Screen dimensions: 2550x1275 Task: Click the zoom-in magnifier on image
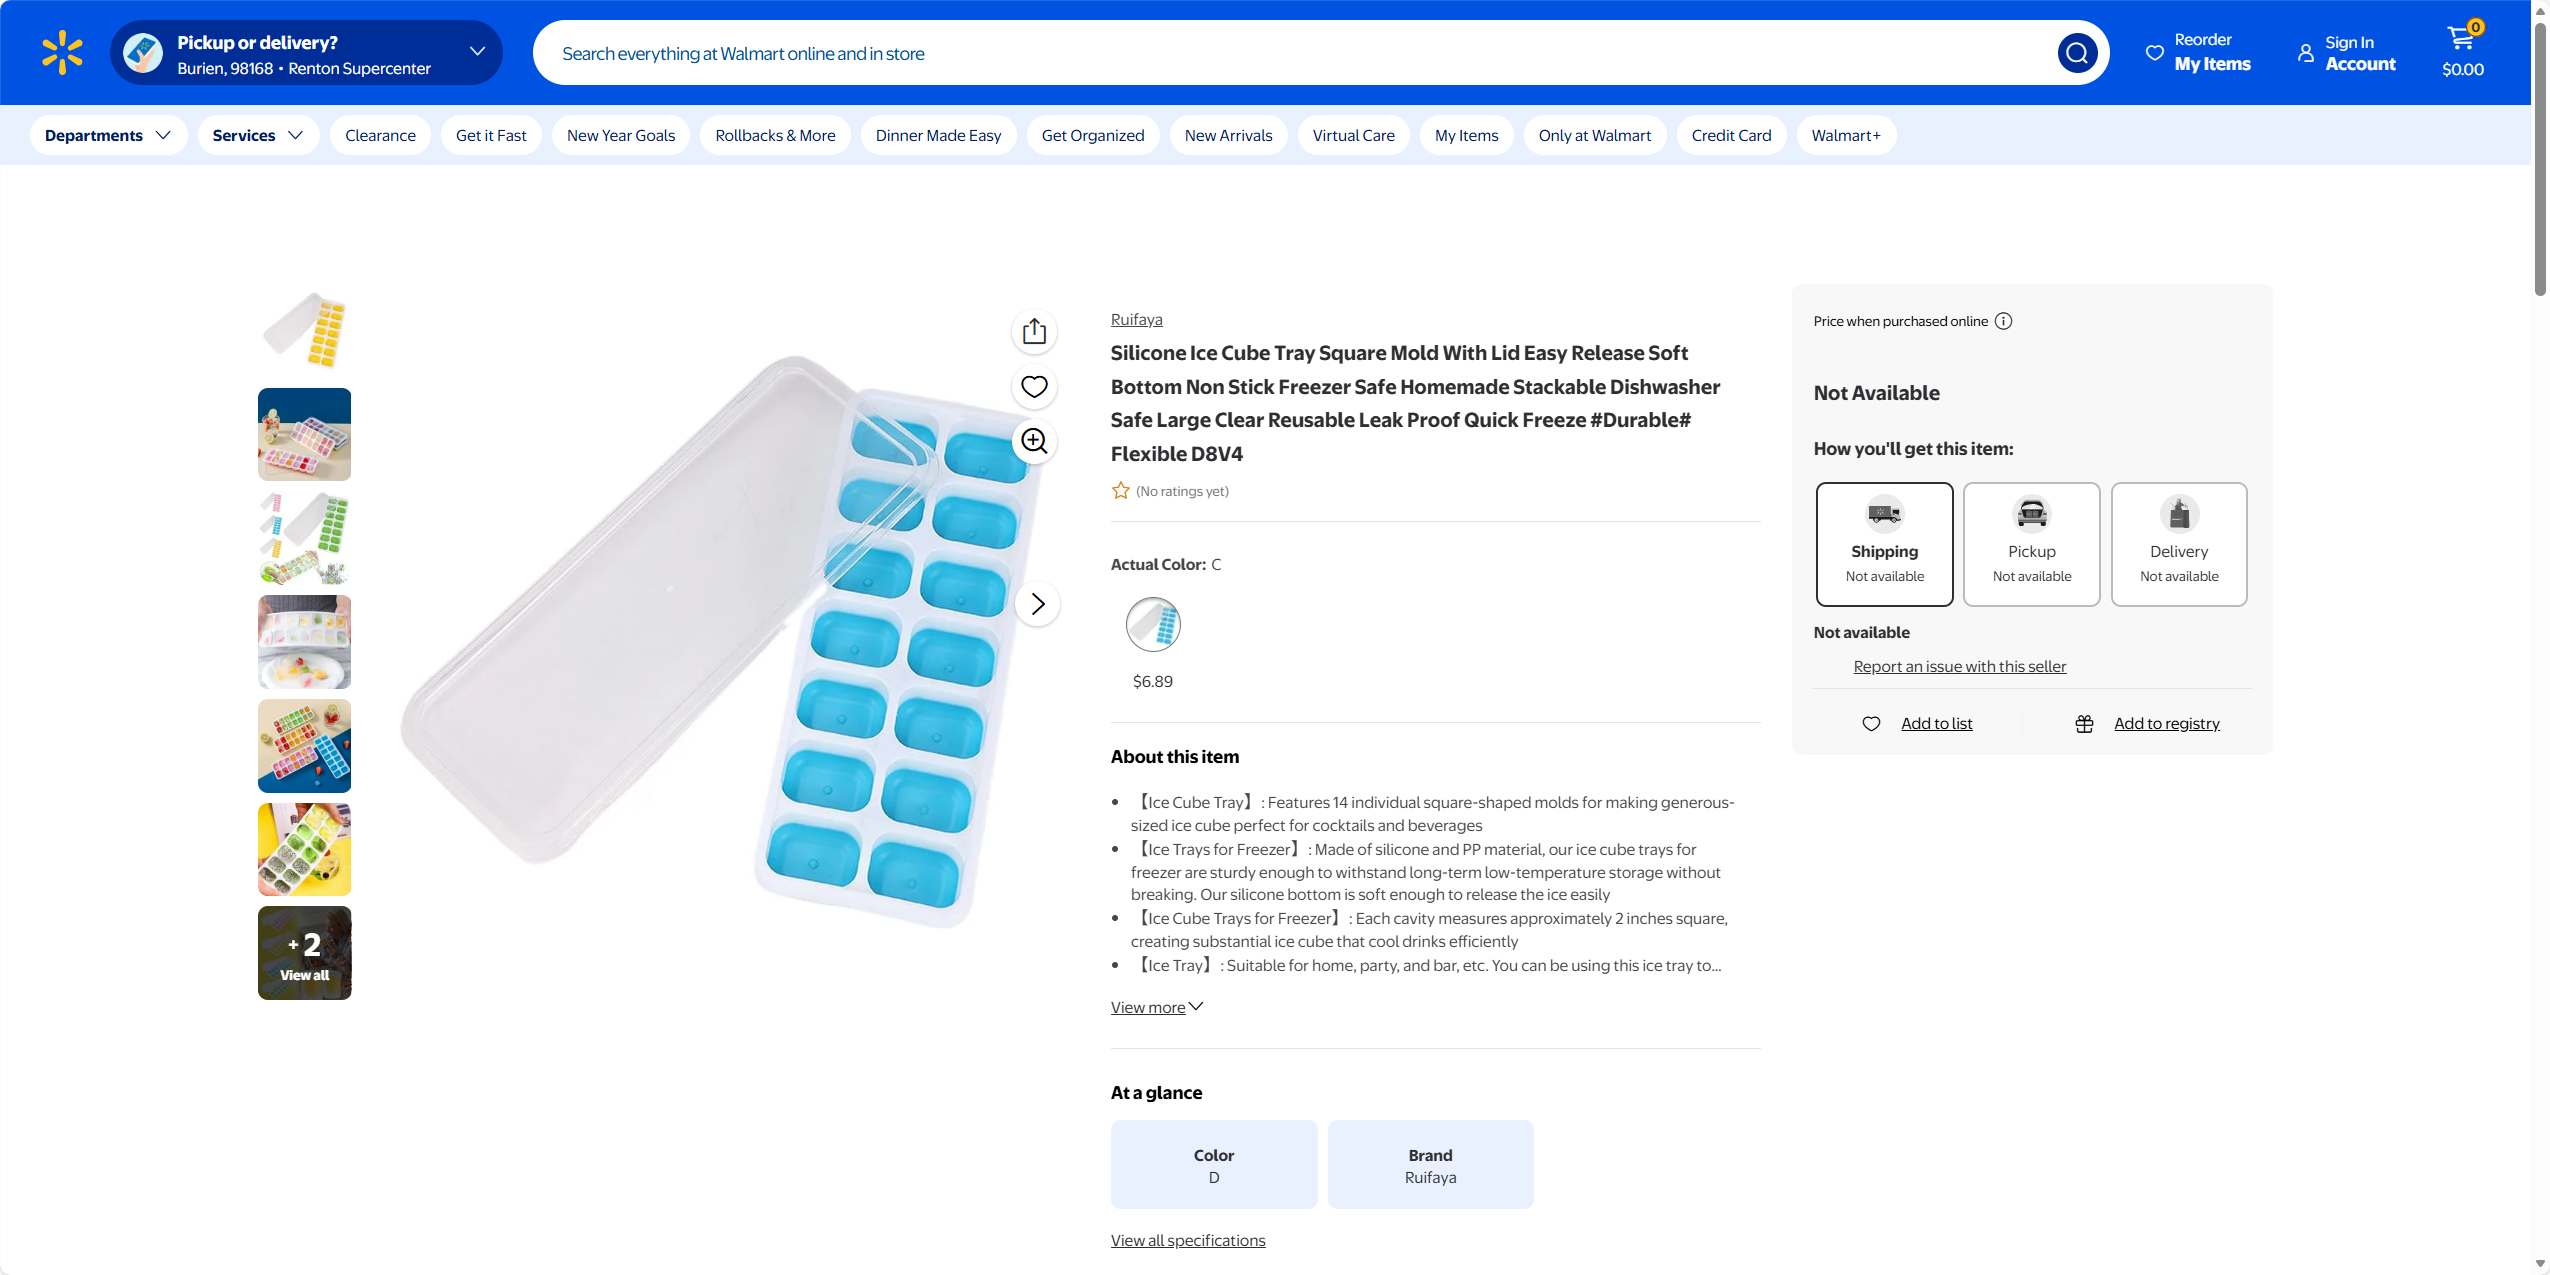click(1034, 441)
